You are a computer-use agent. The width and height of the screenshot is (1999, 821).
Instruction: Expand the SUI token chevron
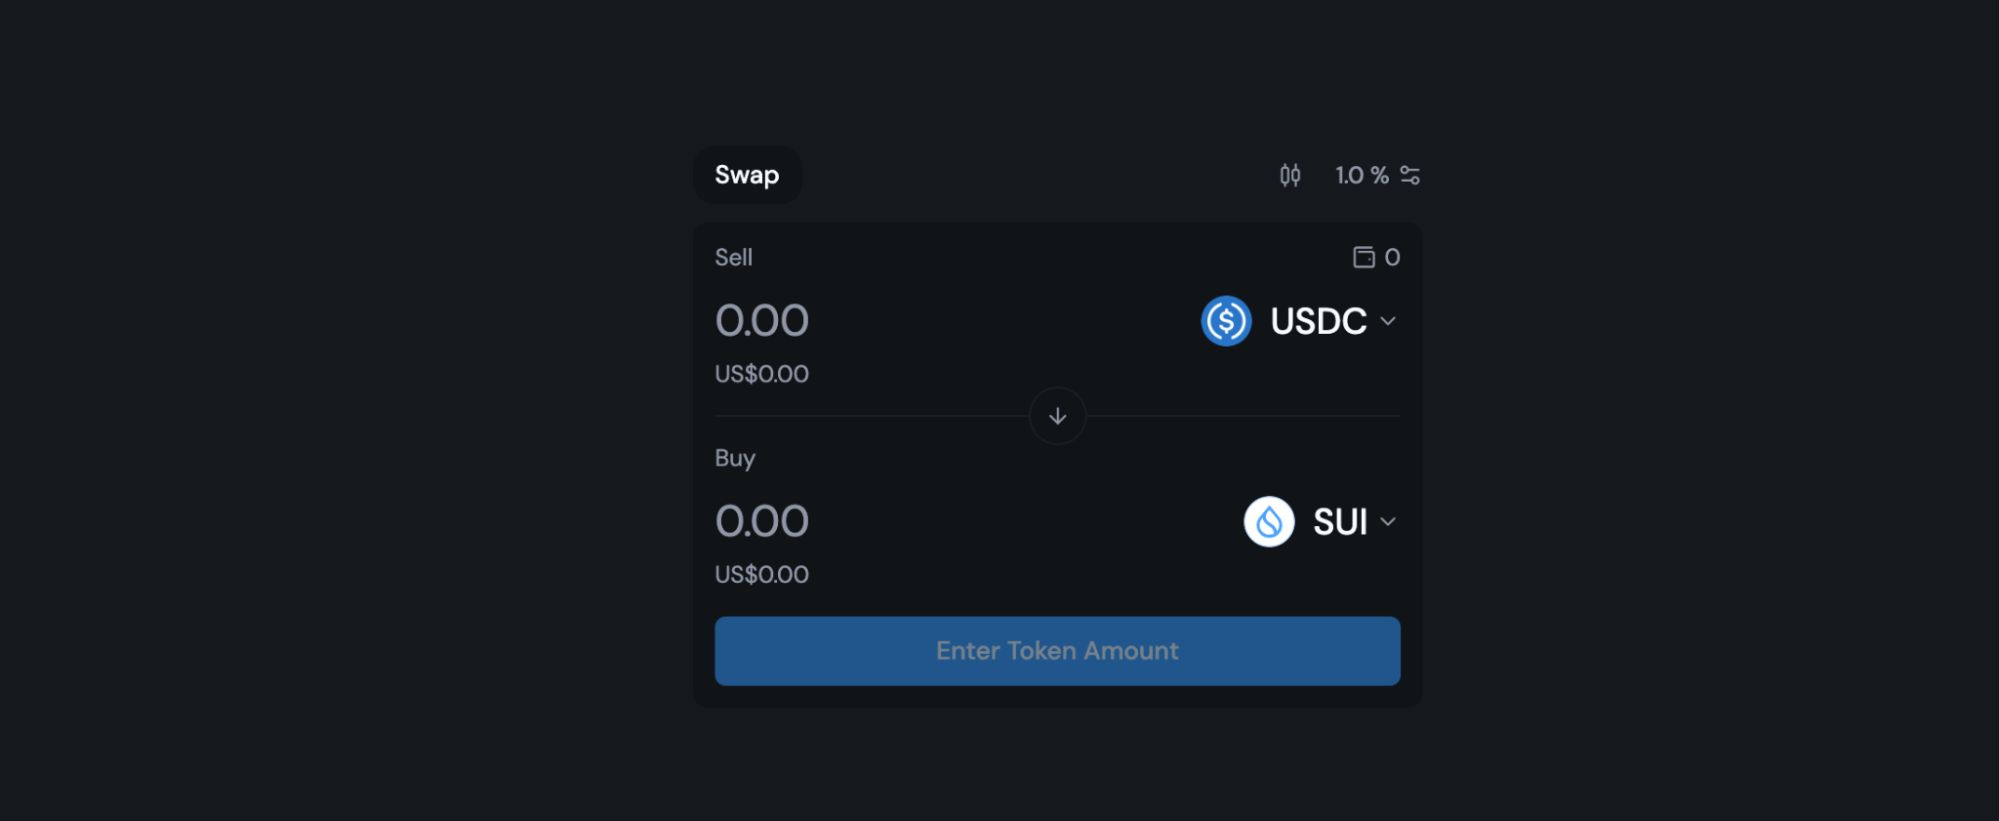click(x=1388, y=522)
